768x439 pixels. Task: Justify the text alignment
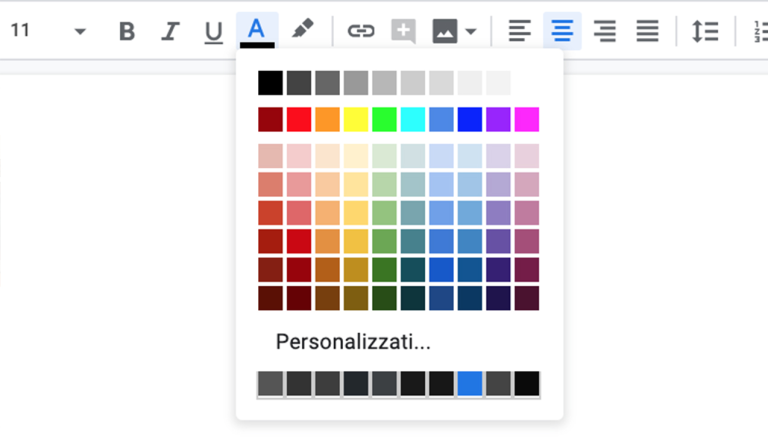pyautogui.click(x=648, y=31)
